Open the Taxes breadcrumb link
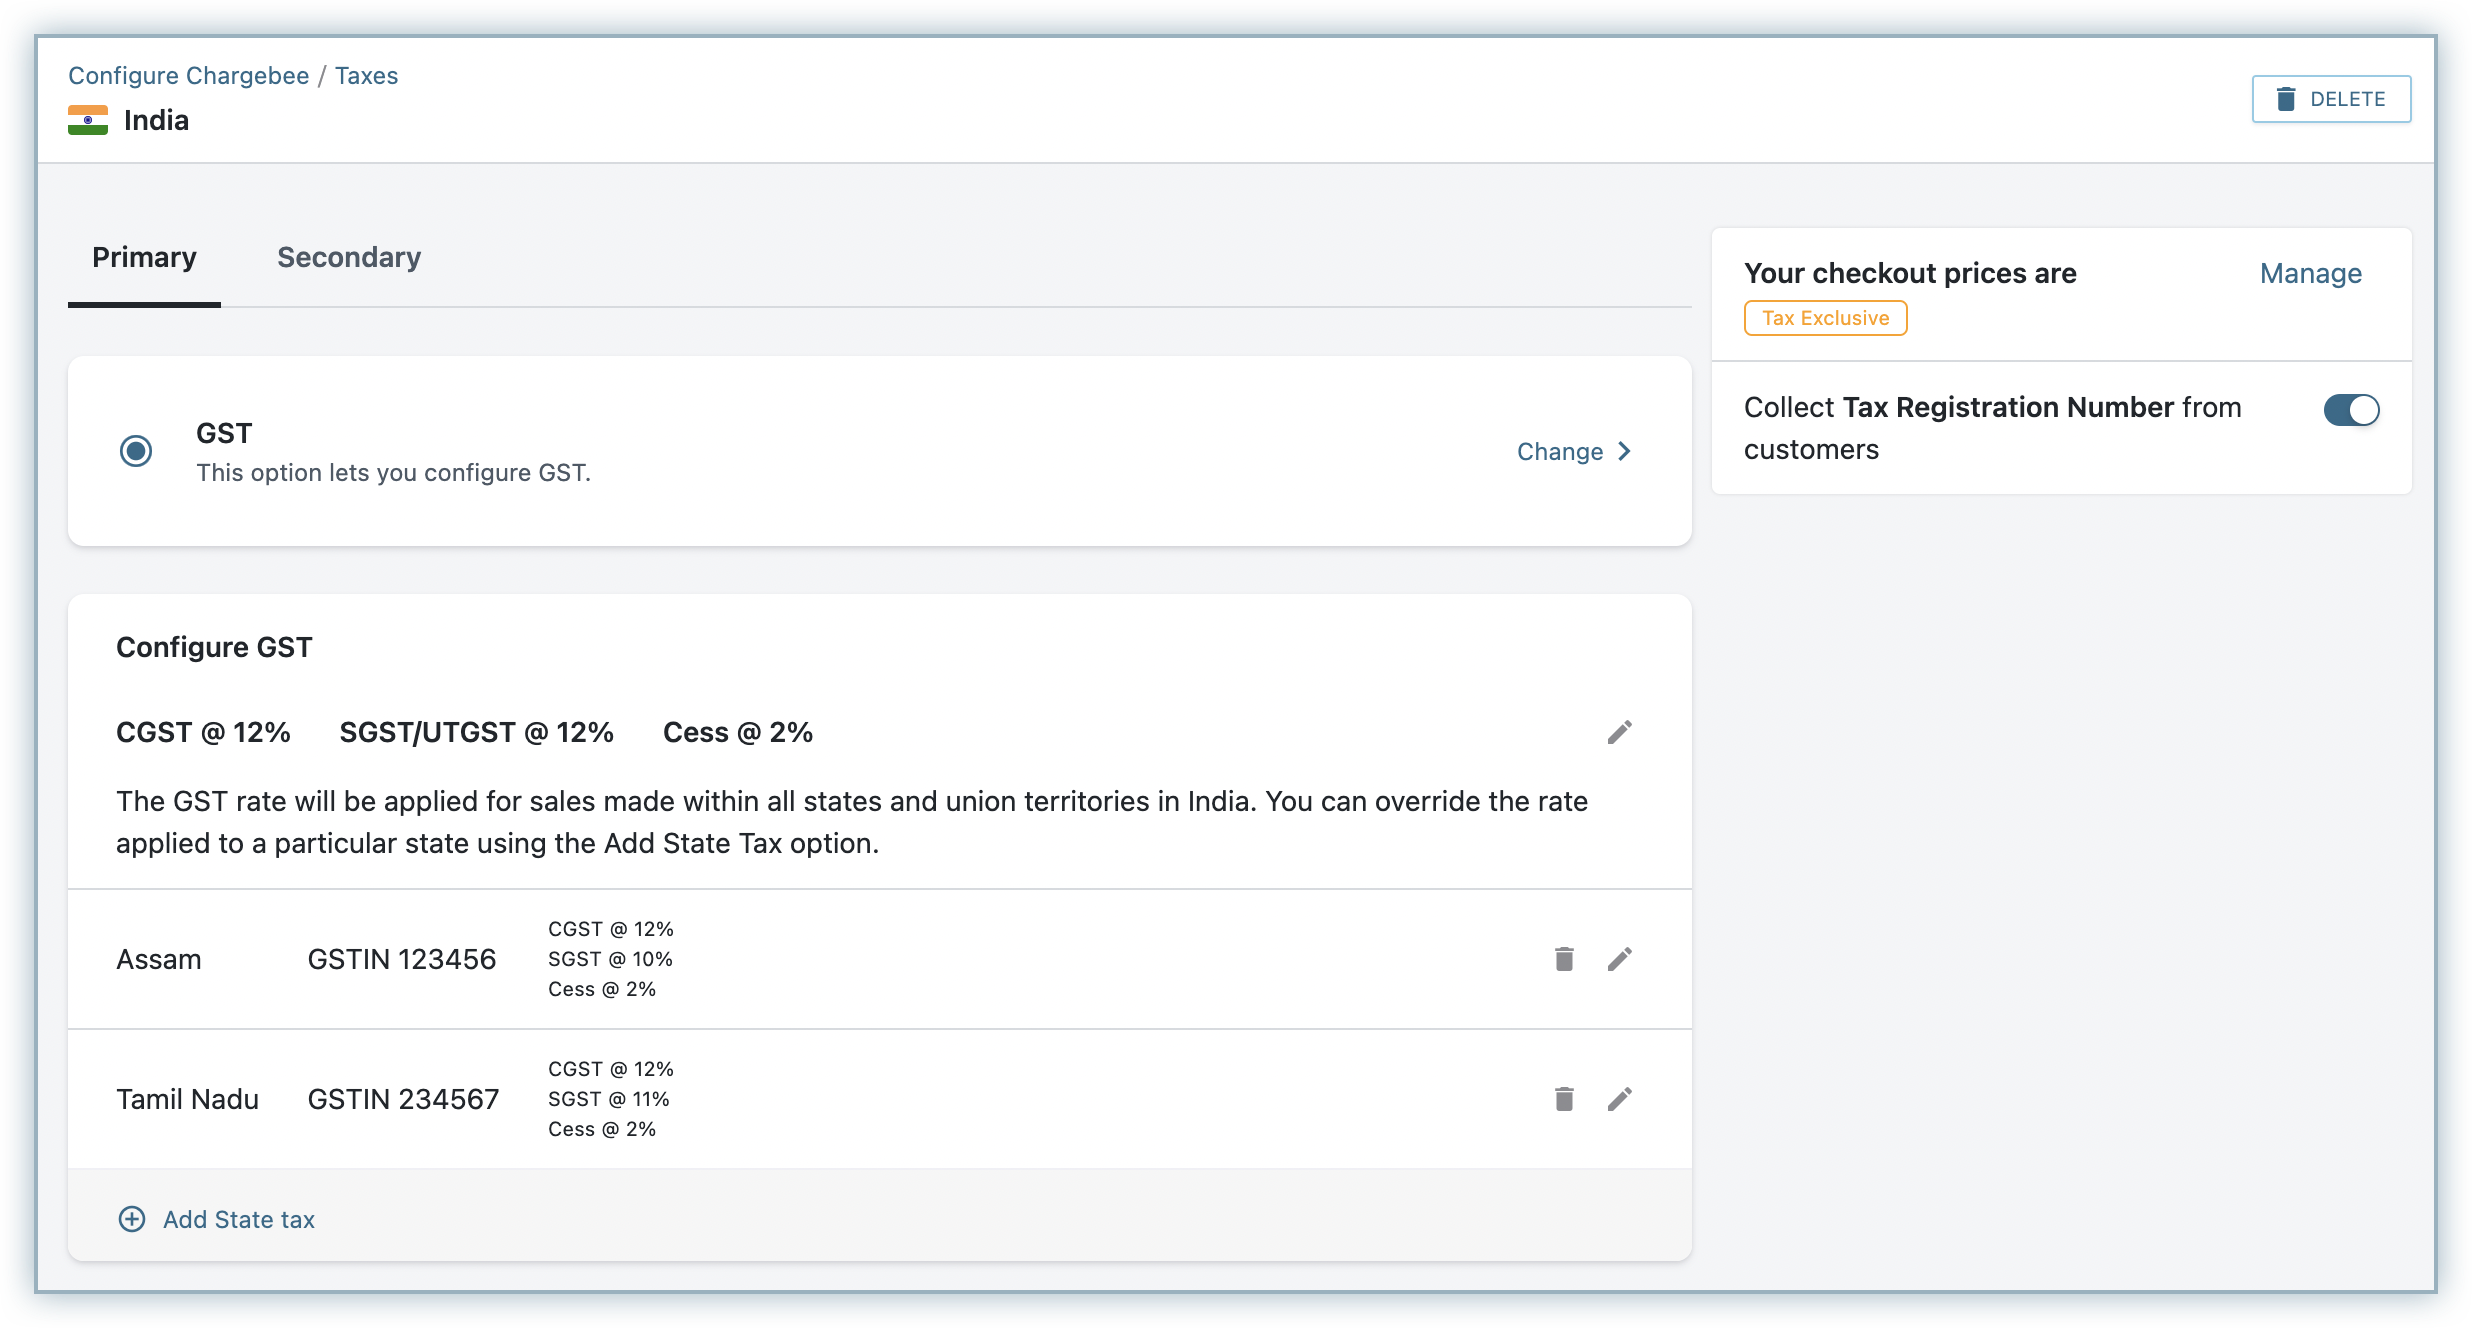The height and width of the screenshot is (1328, 2472). pos(366,76)
